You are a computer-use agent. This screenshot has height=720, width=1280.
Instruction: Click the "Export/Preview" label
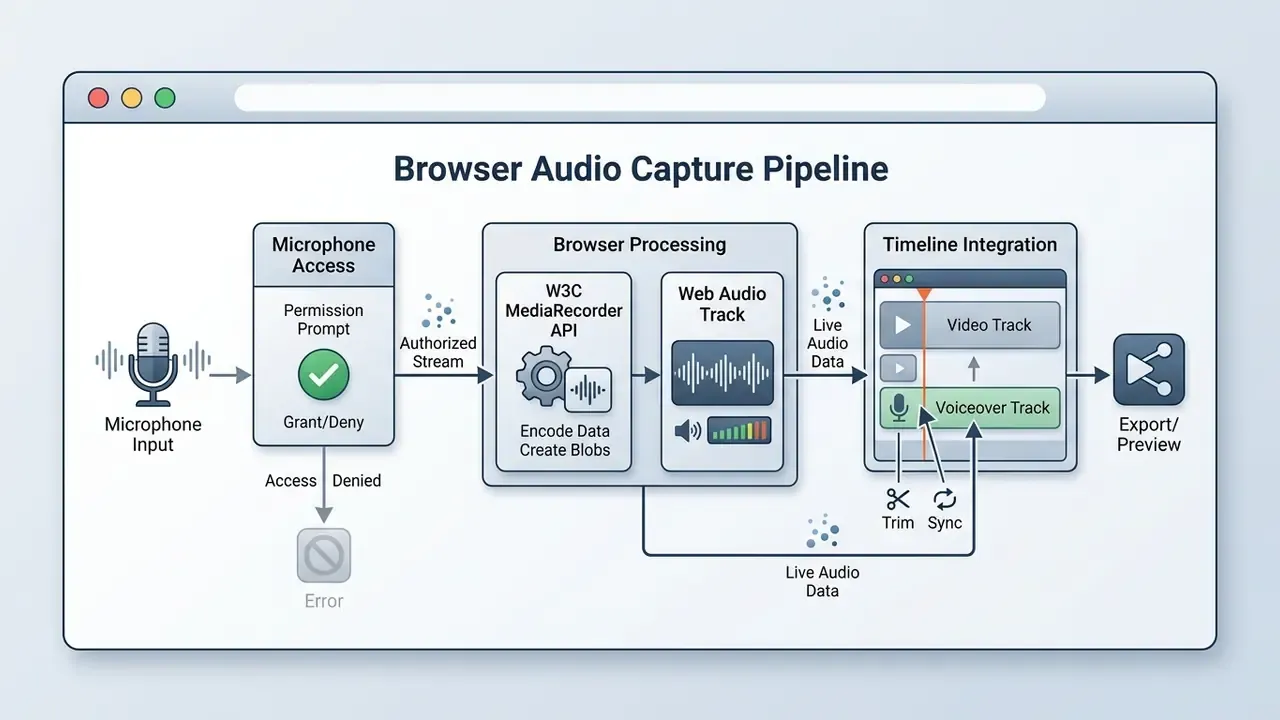tap(1149, 434)
